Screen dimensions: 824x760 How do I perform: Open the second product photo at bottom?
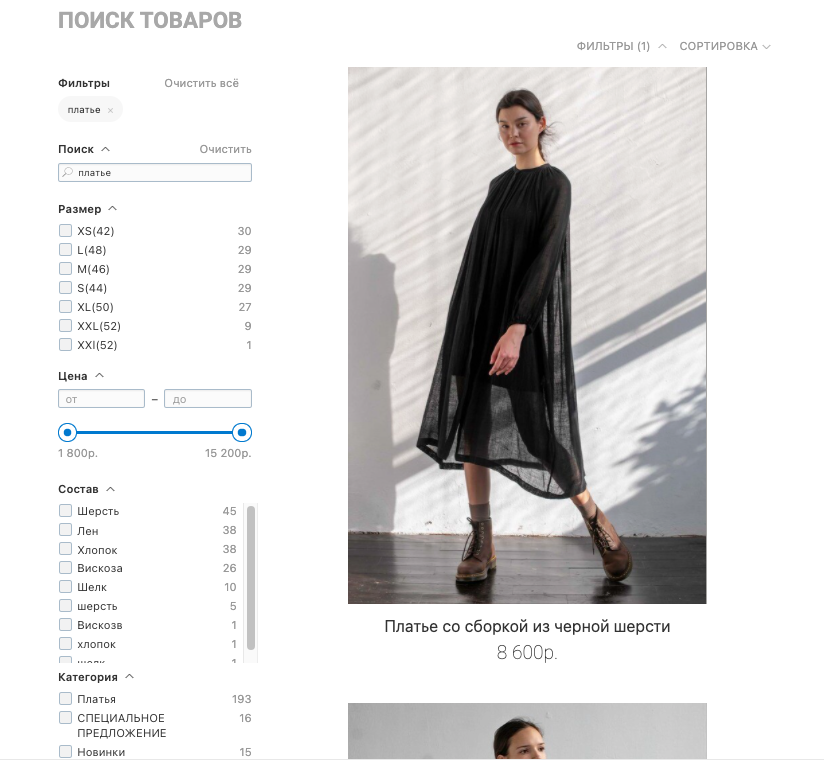527,731
